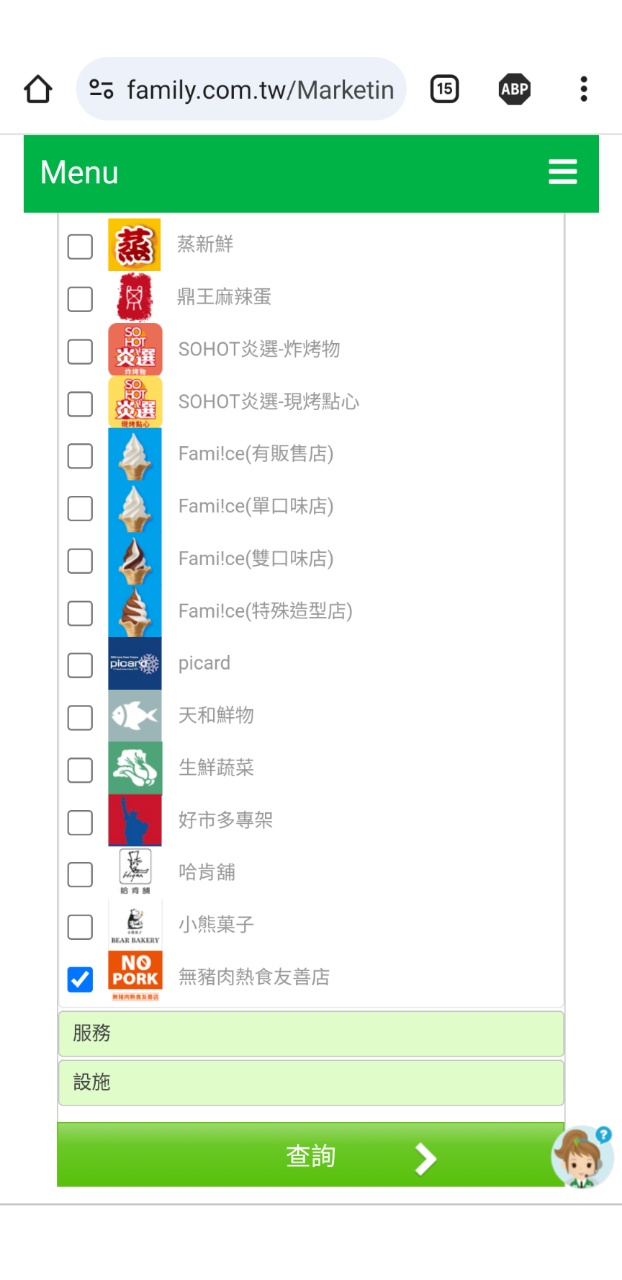Image resolution: width=622 pixels, height=1280 pixels.
Task: Click the 天和鮮物 fish icon
Action: [135, 716]
